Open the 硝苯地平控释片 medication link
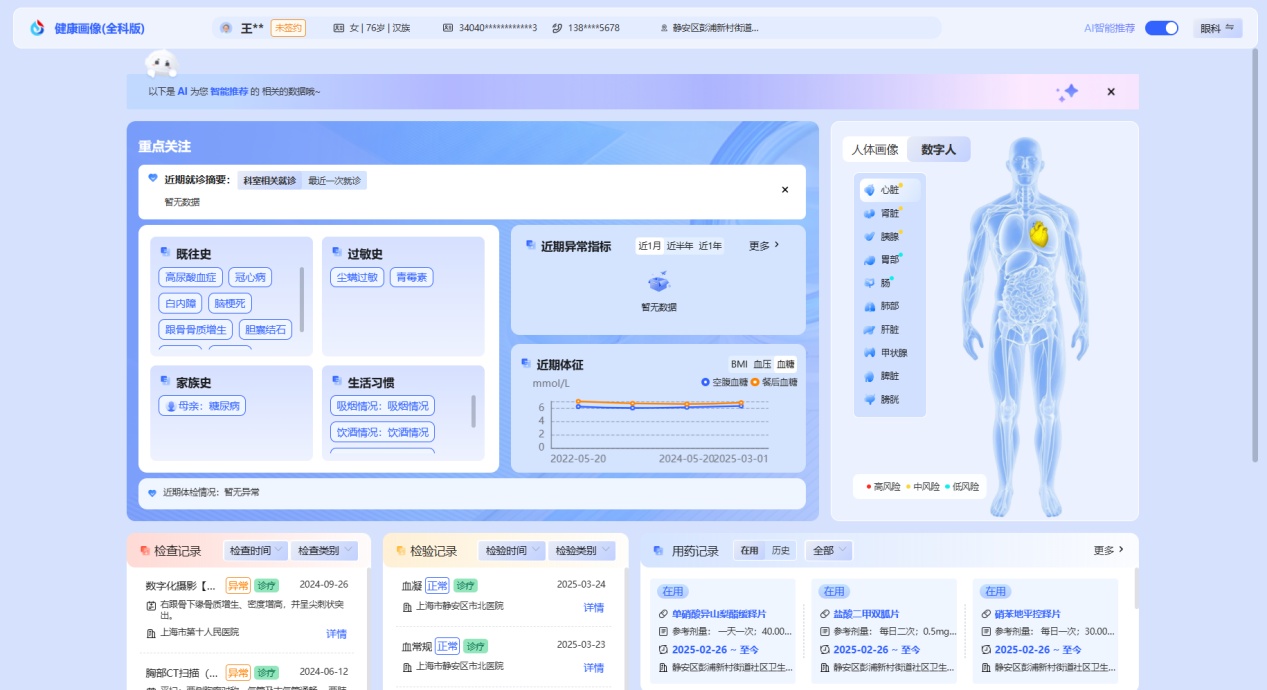 coord(1027,614)
